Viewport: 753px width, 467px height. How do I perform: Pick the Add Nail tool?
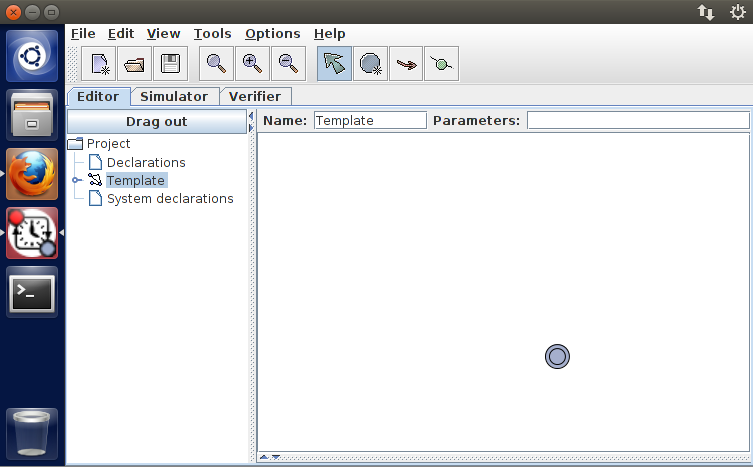(441, 64)
